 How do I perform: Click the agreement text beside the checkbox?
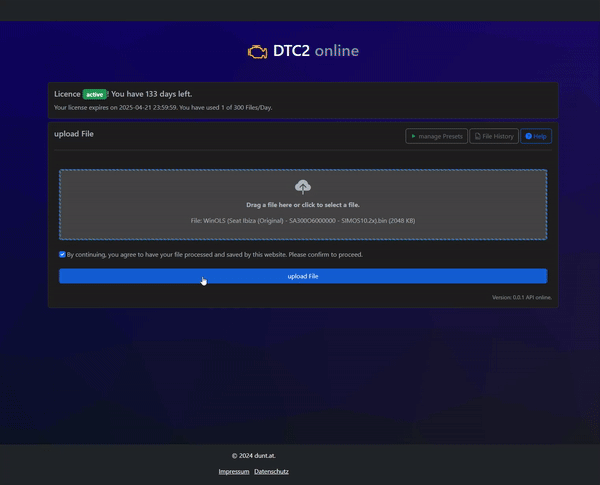214,254
